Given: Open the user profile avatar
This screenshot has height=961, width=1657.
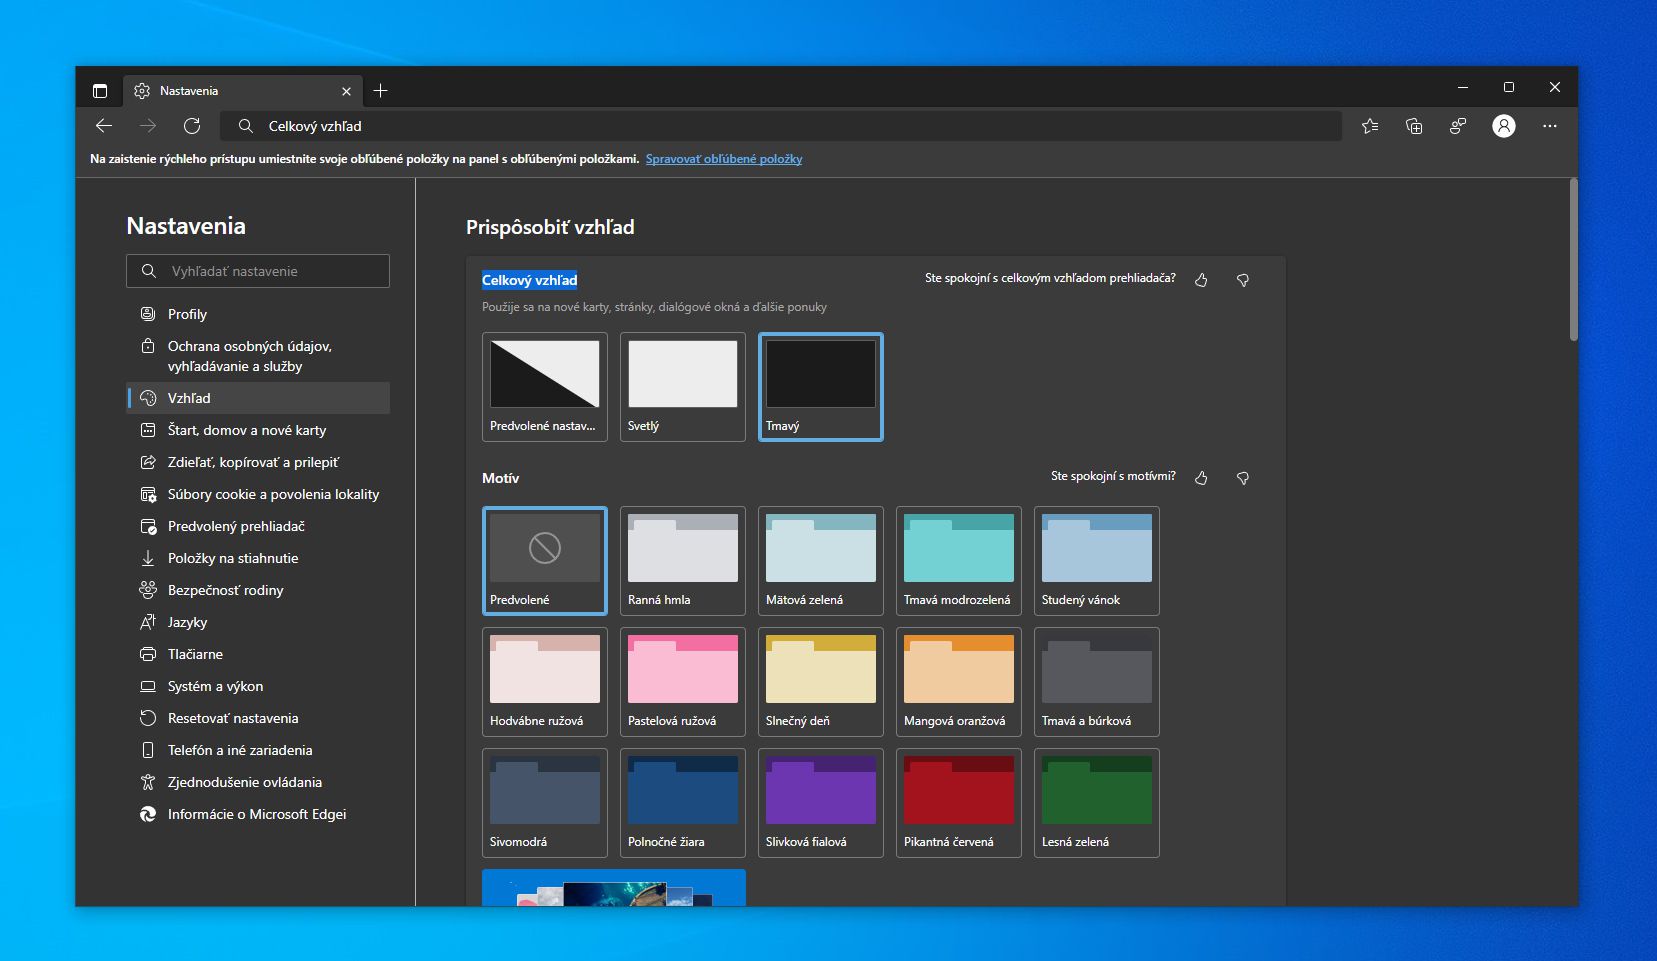Looking at the screenshot, I should pos(1504,126).
